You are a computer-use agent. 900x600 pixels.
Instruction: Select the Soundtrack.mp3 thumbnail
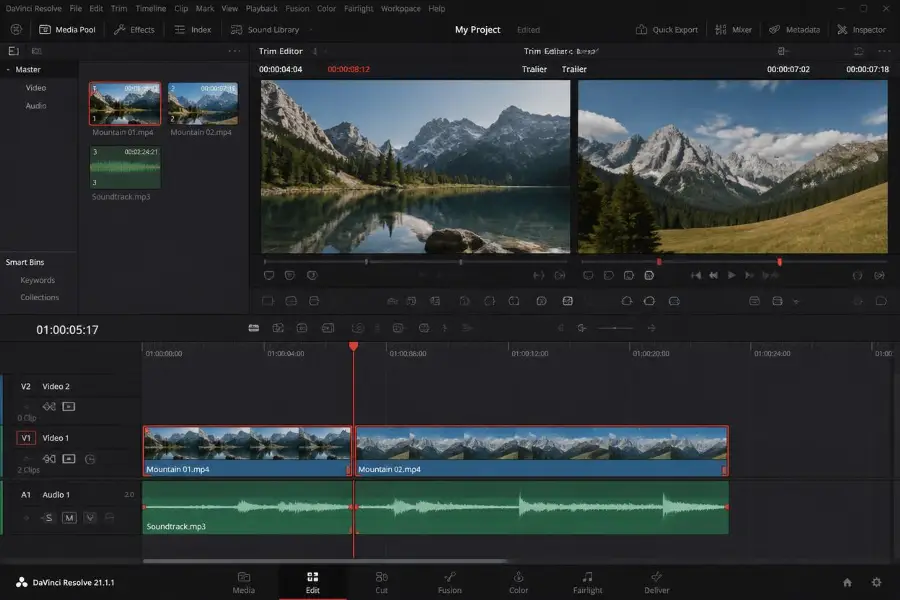point(125,167)
